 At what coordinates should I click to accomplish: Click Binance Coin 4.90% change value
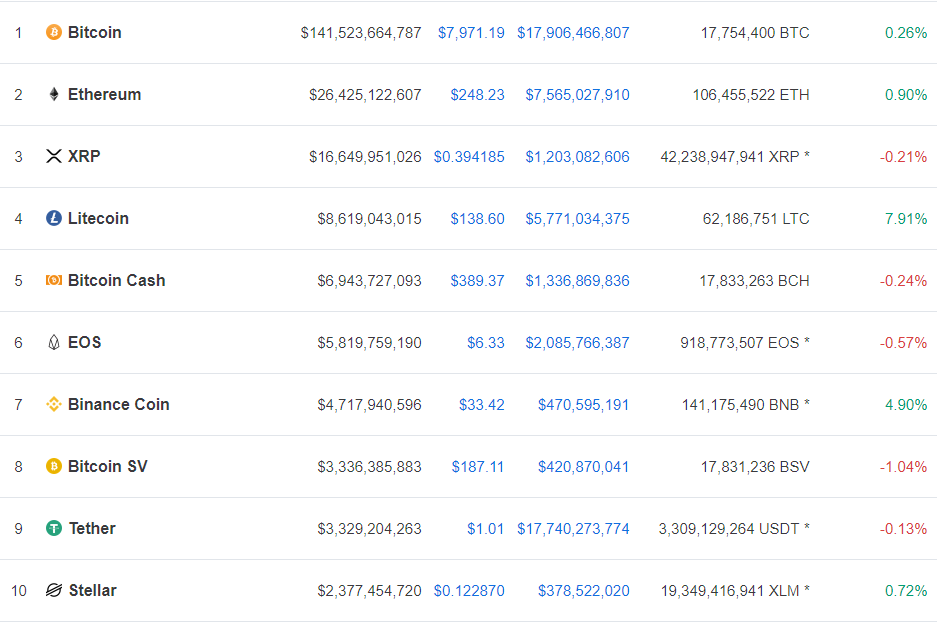(906, 405)
